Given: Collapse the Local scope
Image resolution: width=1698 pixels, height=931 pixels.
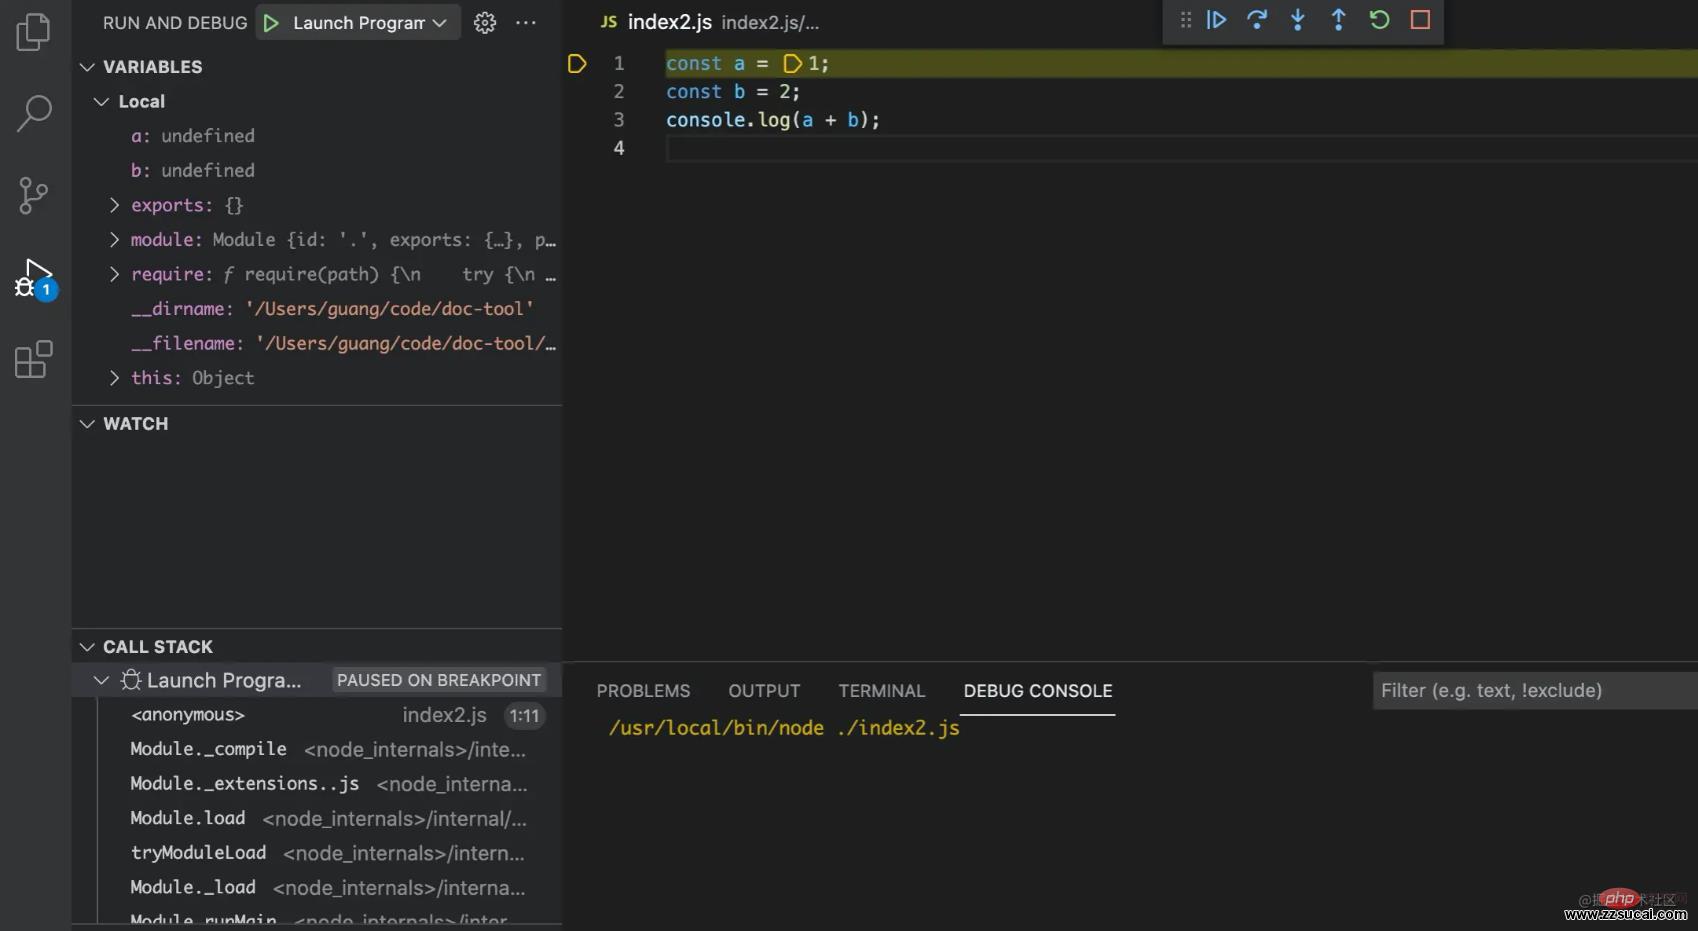Looking at the screenshot, I should point(101,102).
